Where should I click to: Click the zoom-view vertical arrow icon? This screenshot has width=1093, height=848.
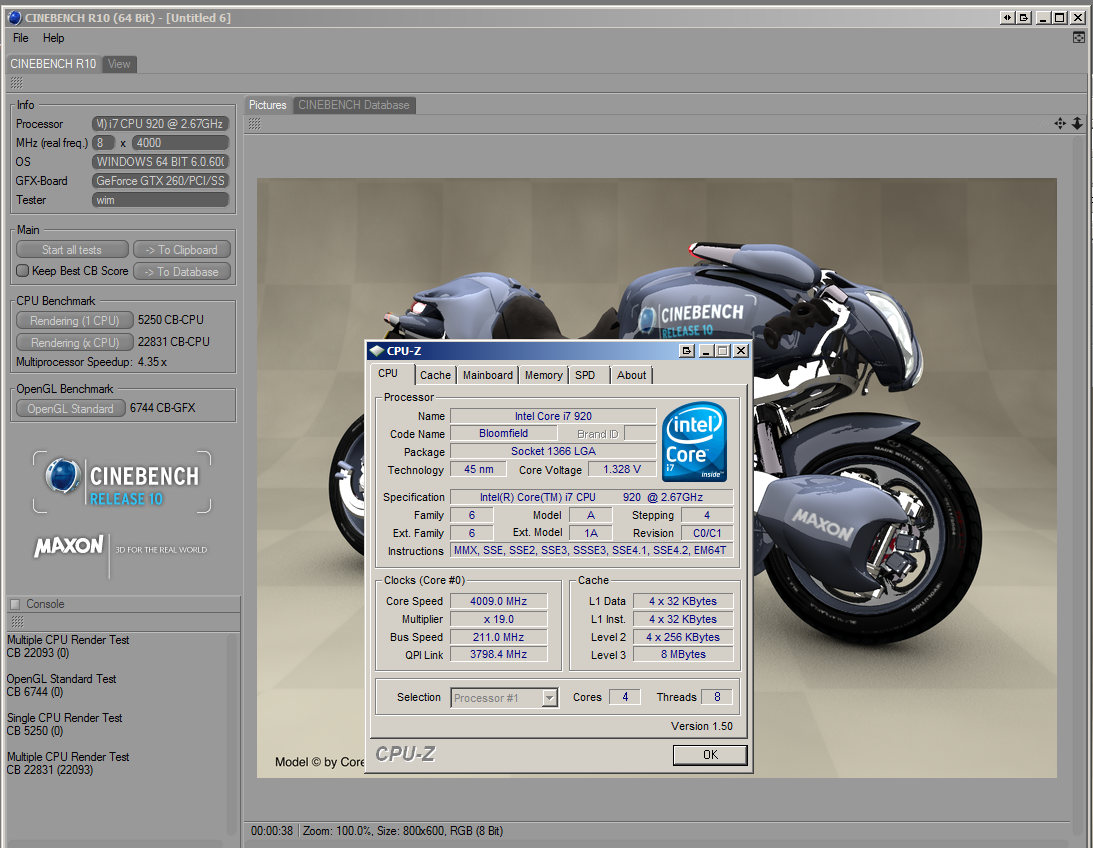[x=1077, y=124]
